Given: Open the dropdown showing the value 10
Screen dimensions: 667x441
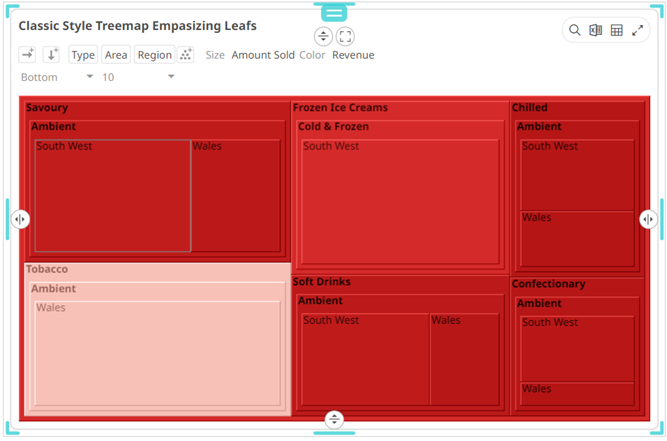Looking at the screenshot, I should coord(138,77).
